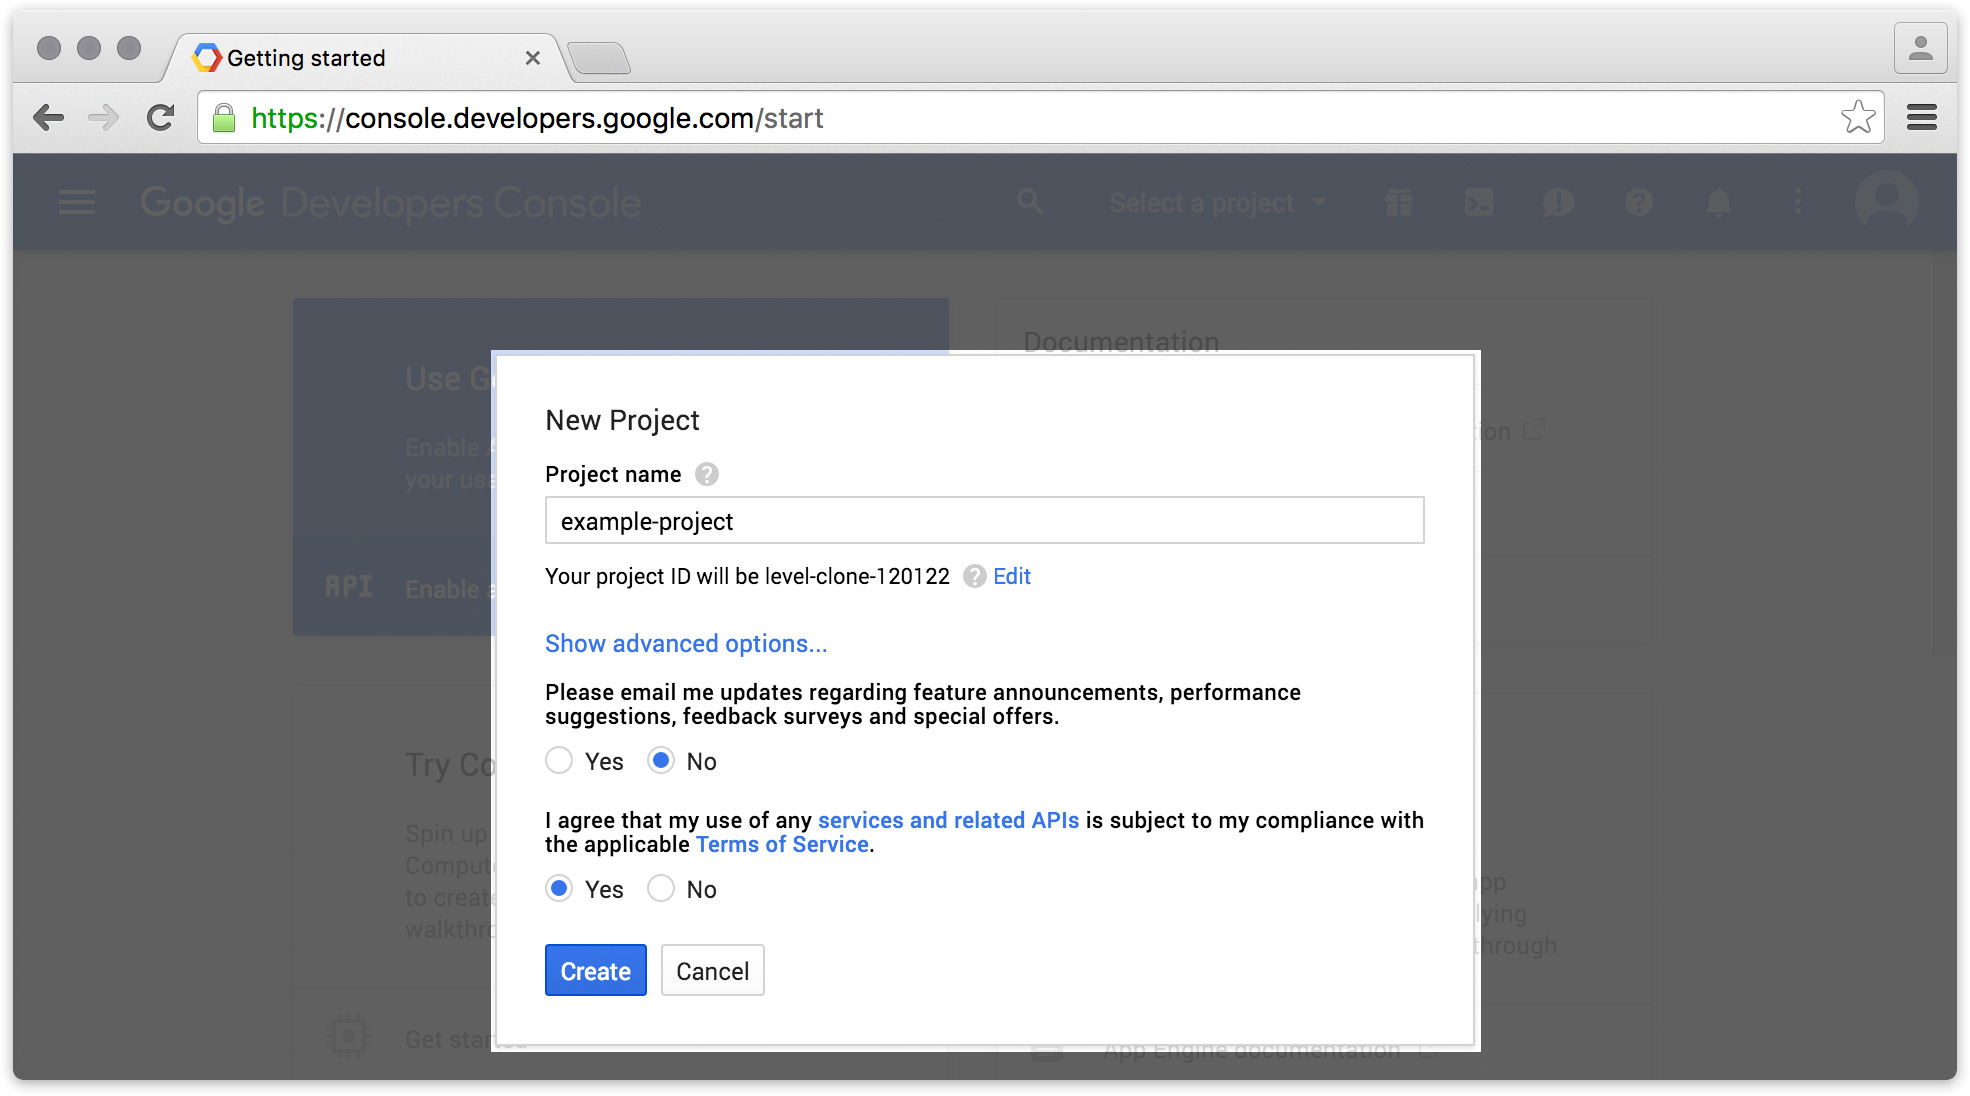Viewport: 1970px width, 1096px height.
Task: Expand Show advanced options
Action: [x=686, y=644]
